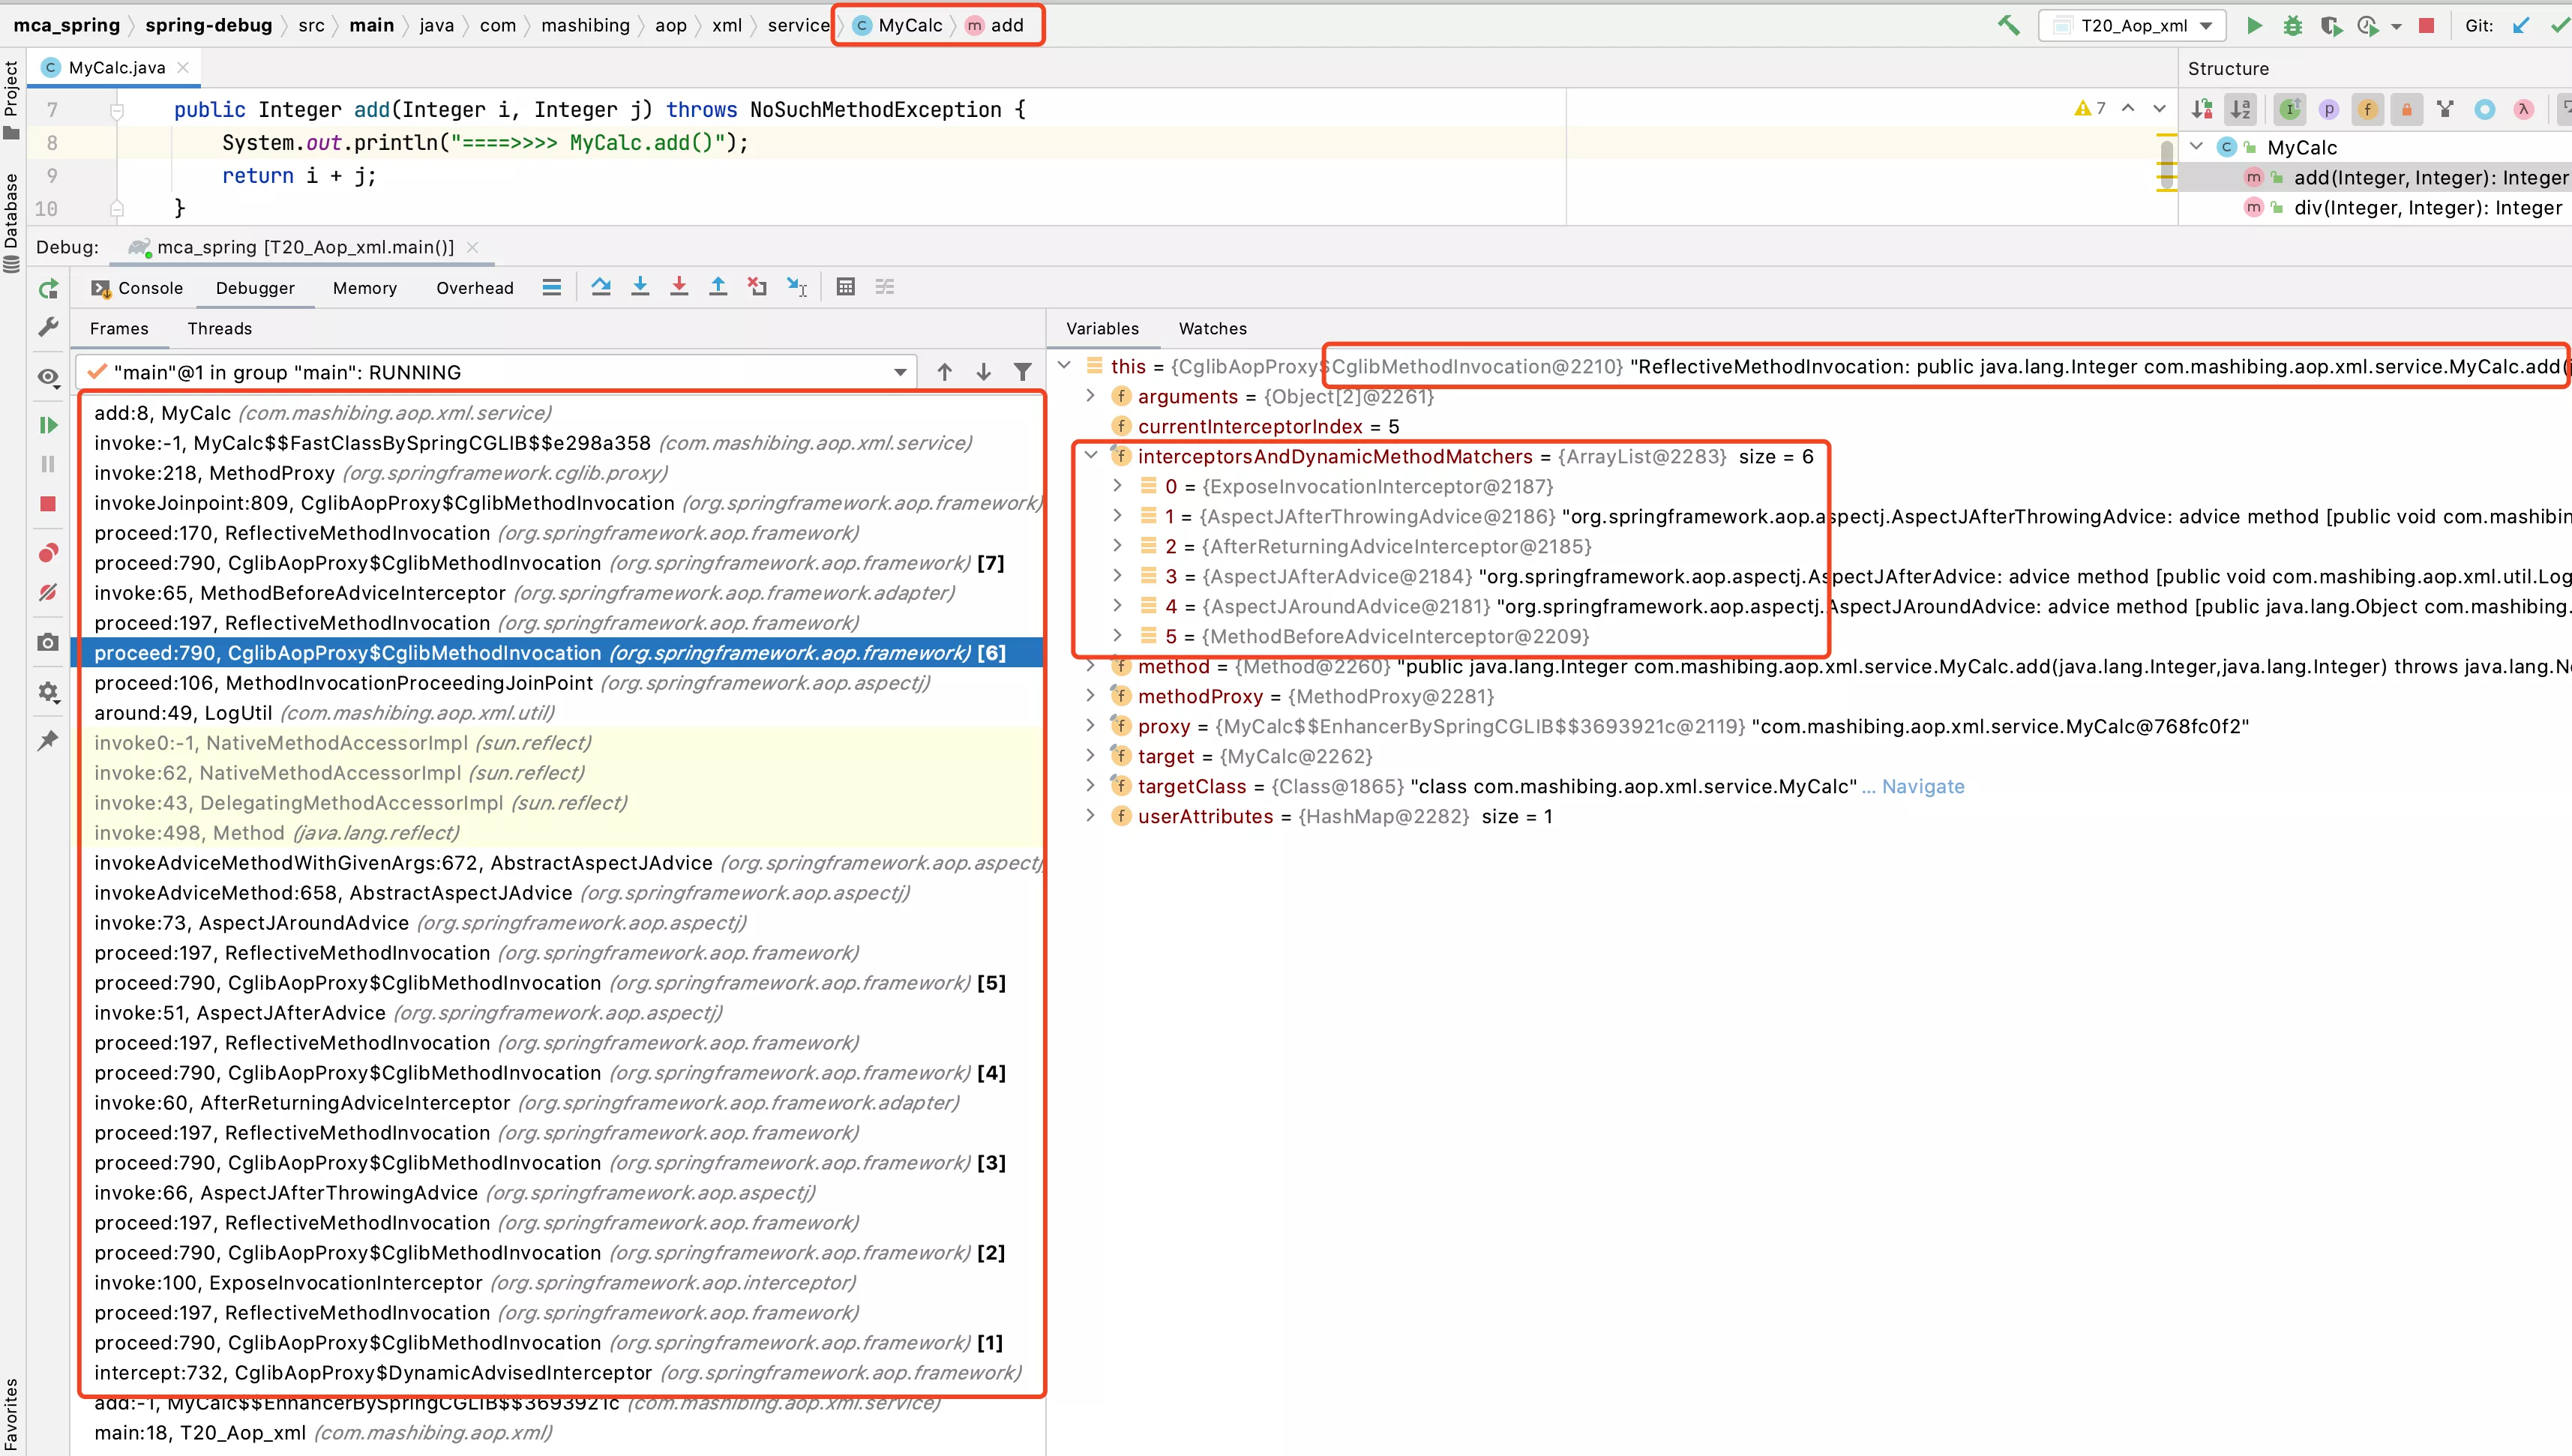Expand element 4 AspectJAroundAdvice
The height and width of the screenshot is (1456, 2572).
(x=1118, y=606)
